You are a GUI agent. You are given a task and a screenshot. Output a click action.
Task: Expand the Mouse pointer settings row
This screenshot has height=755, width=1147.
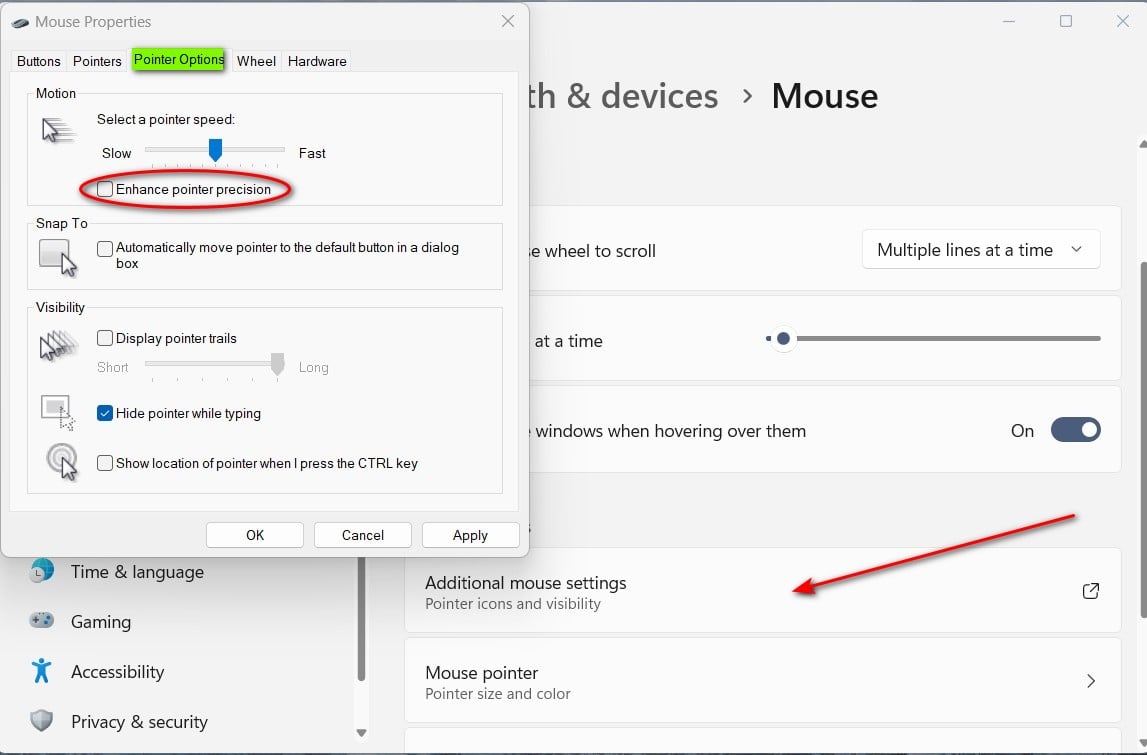[762, 681]
